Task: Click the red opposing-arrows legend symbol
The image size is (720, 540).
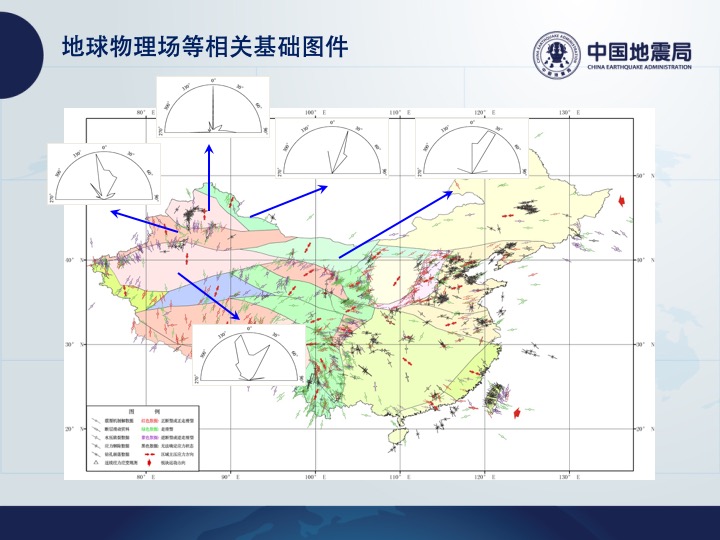Action: pos(149,454)
